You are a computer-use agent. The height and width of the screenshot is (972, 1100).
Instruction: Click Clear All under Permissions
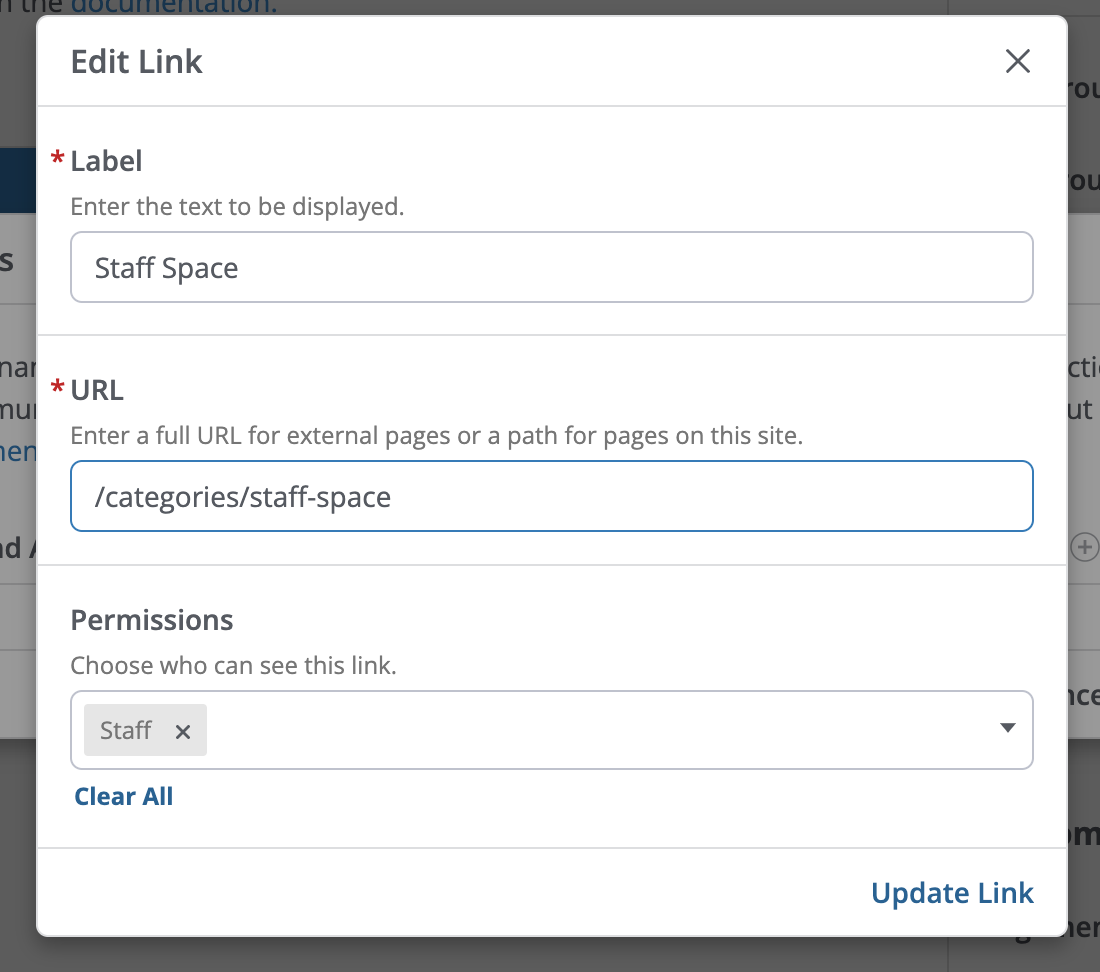tap(123, 796)
